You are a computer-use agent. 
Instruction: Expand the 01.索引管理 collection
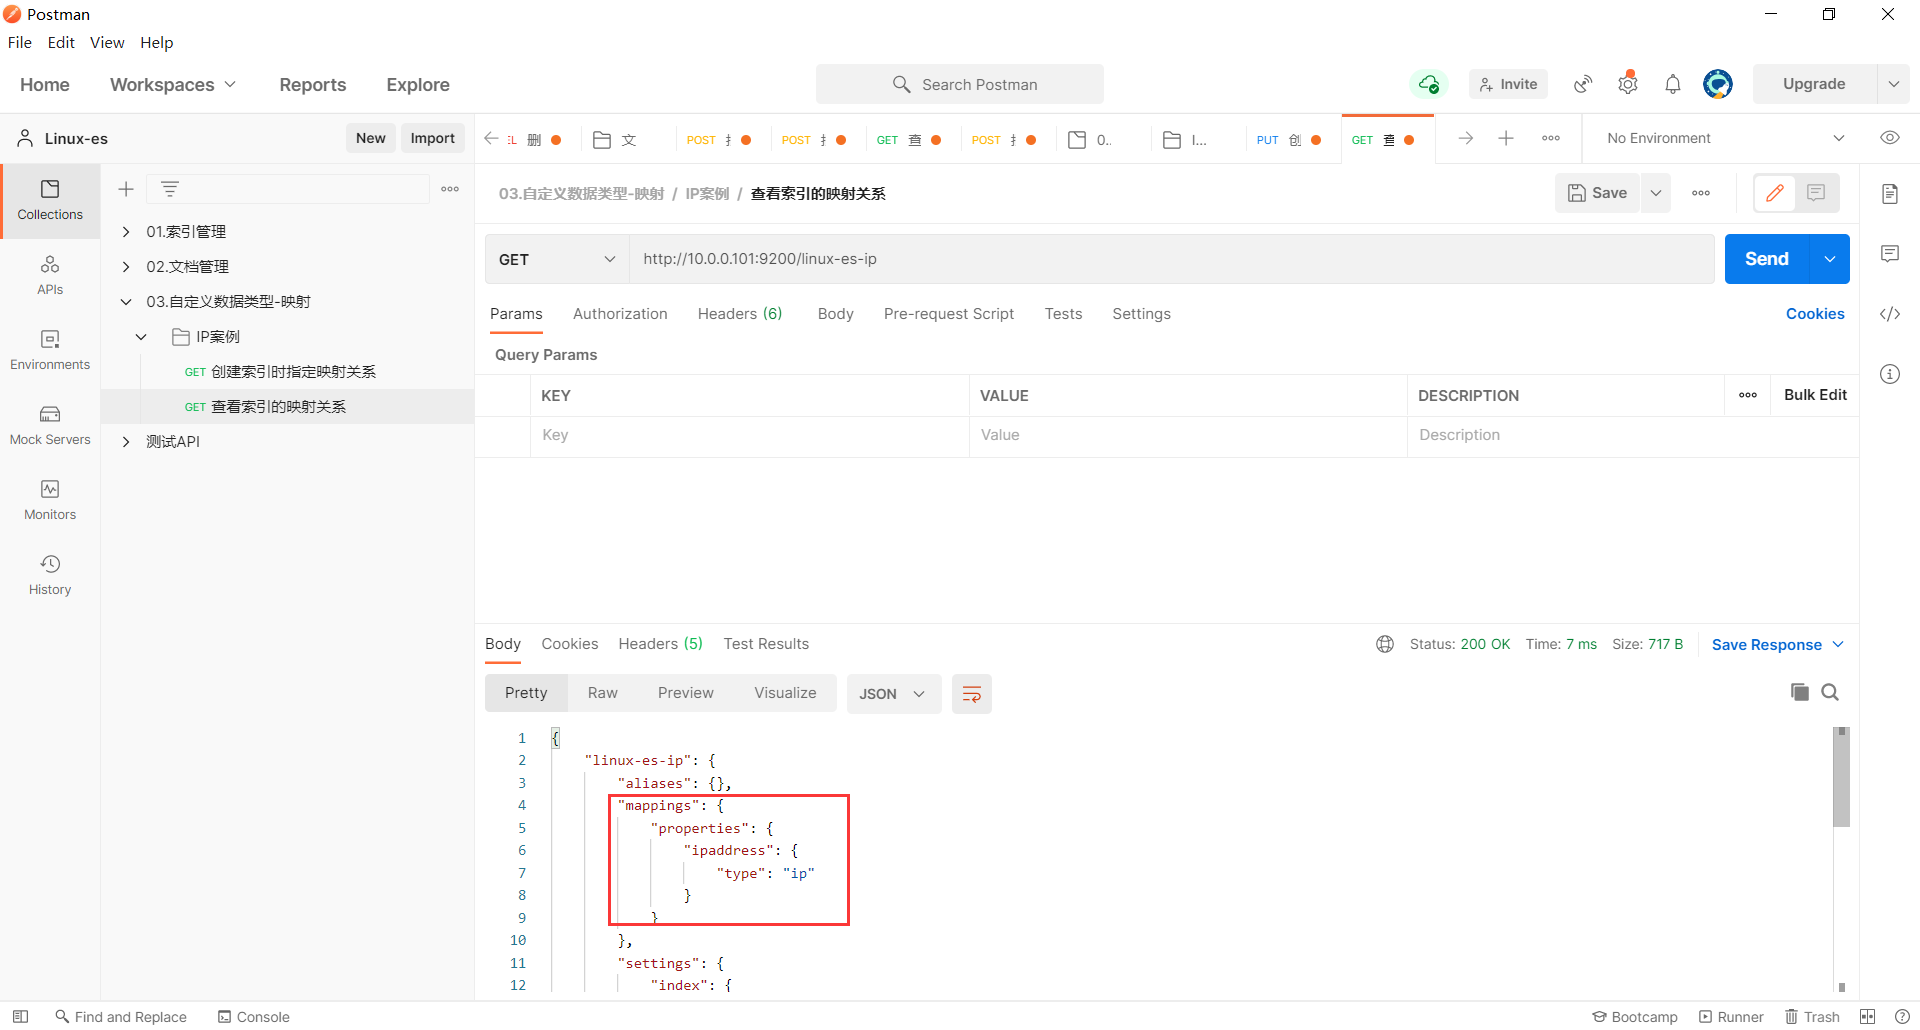pyautogui.click(x=126, y=232)
